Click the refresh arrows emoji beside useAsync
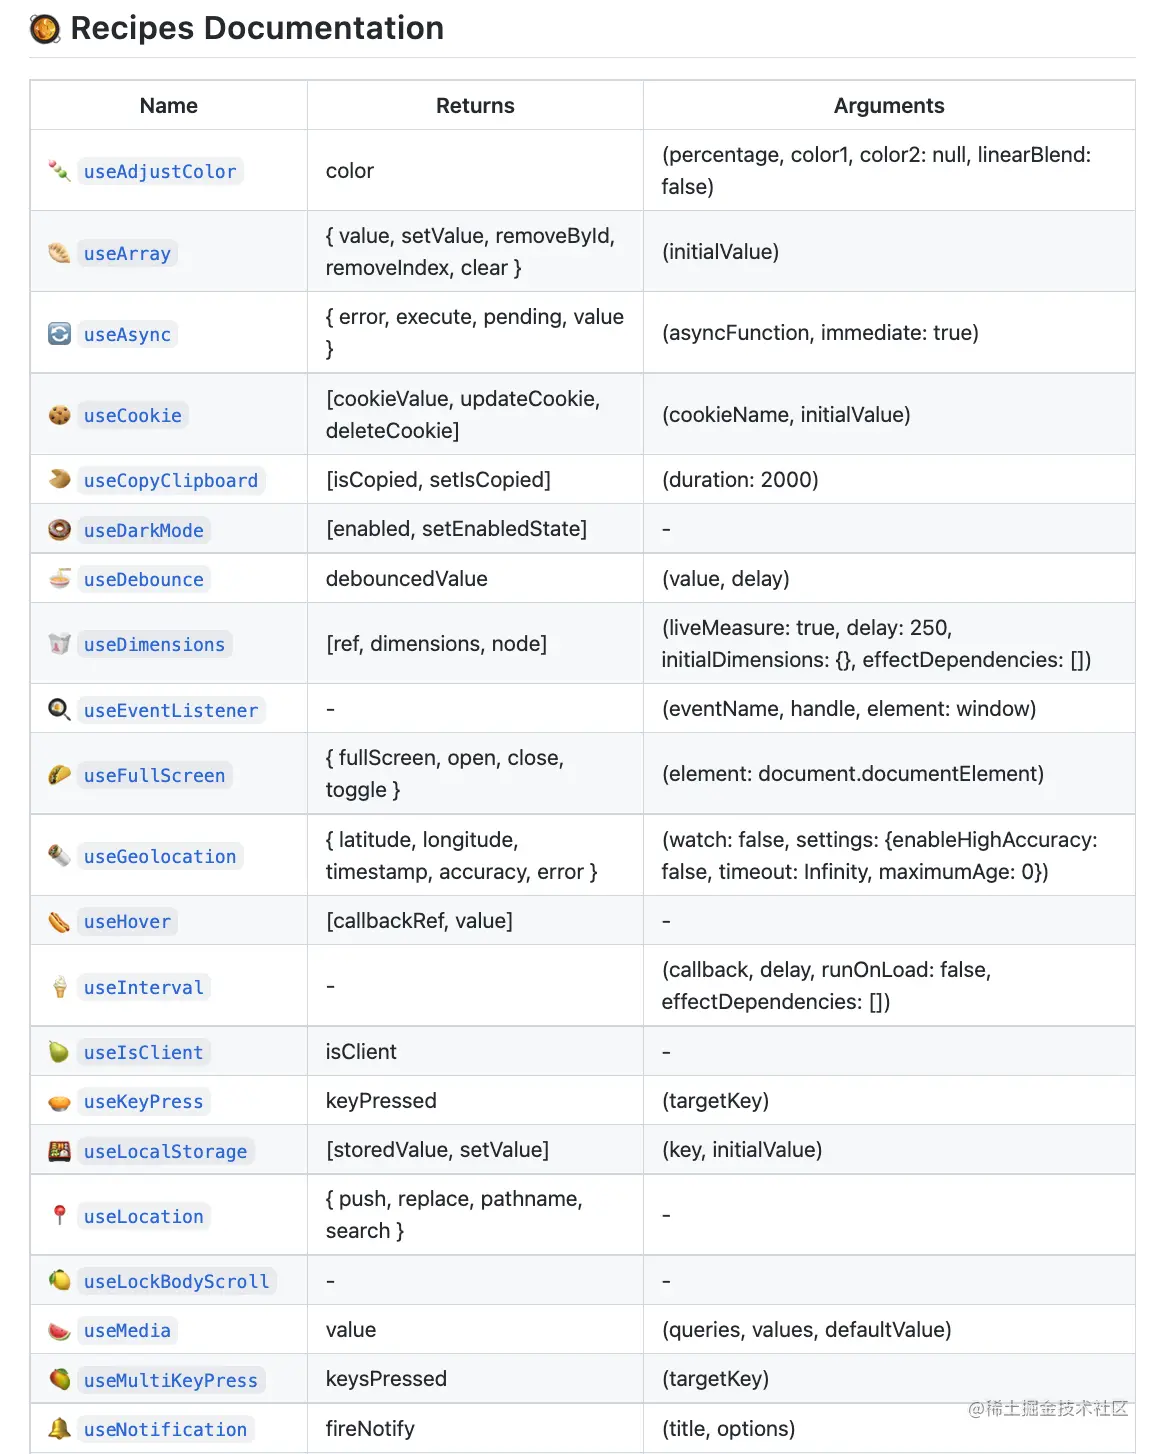 (x=60, y=334)
